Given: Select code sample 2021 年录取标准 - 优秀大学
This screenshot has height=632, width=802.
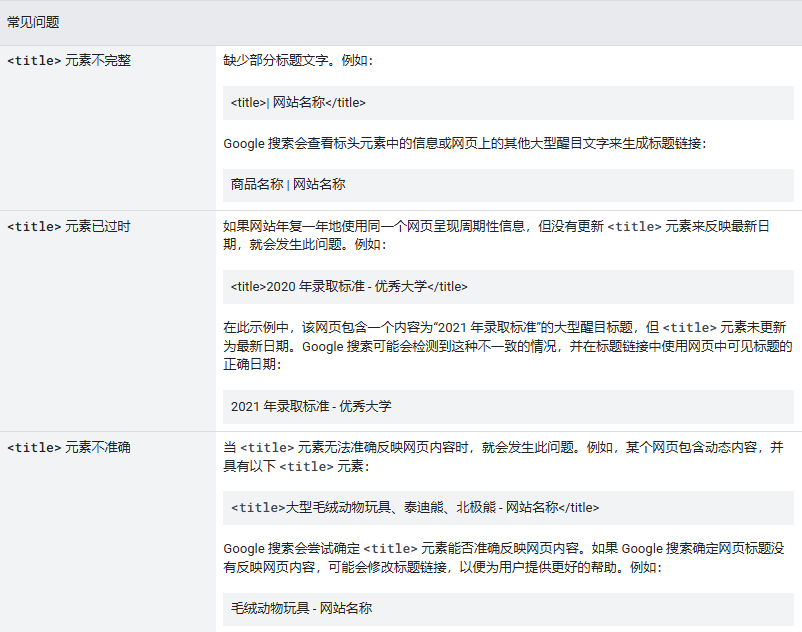Looking at the screenshot, I should (x=311, y=406).
